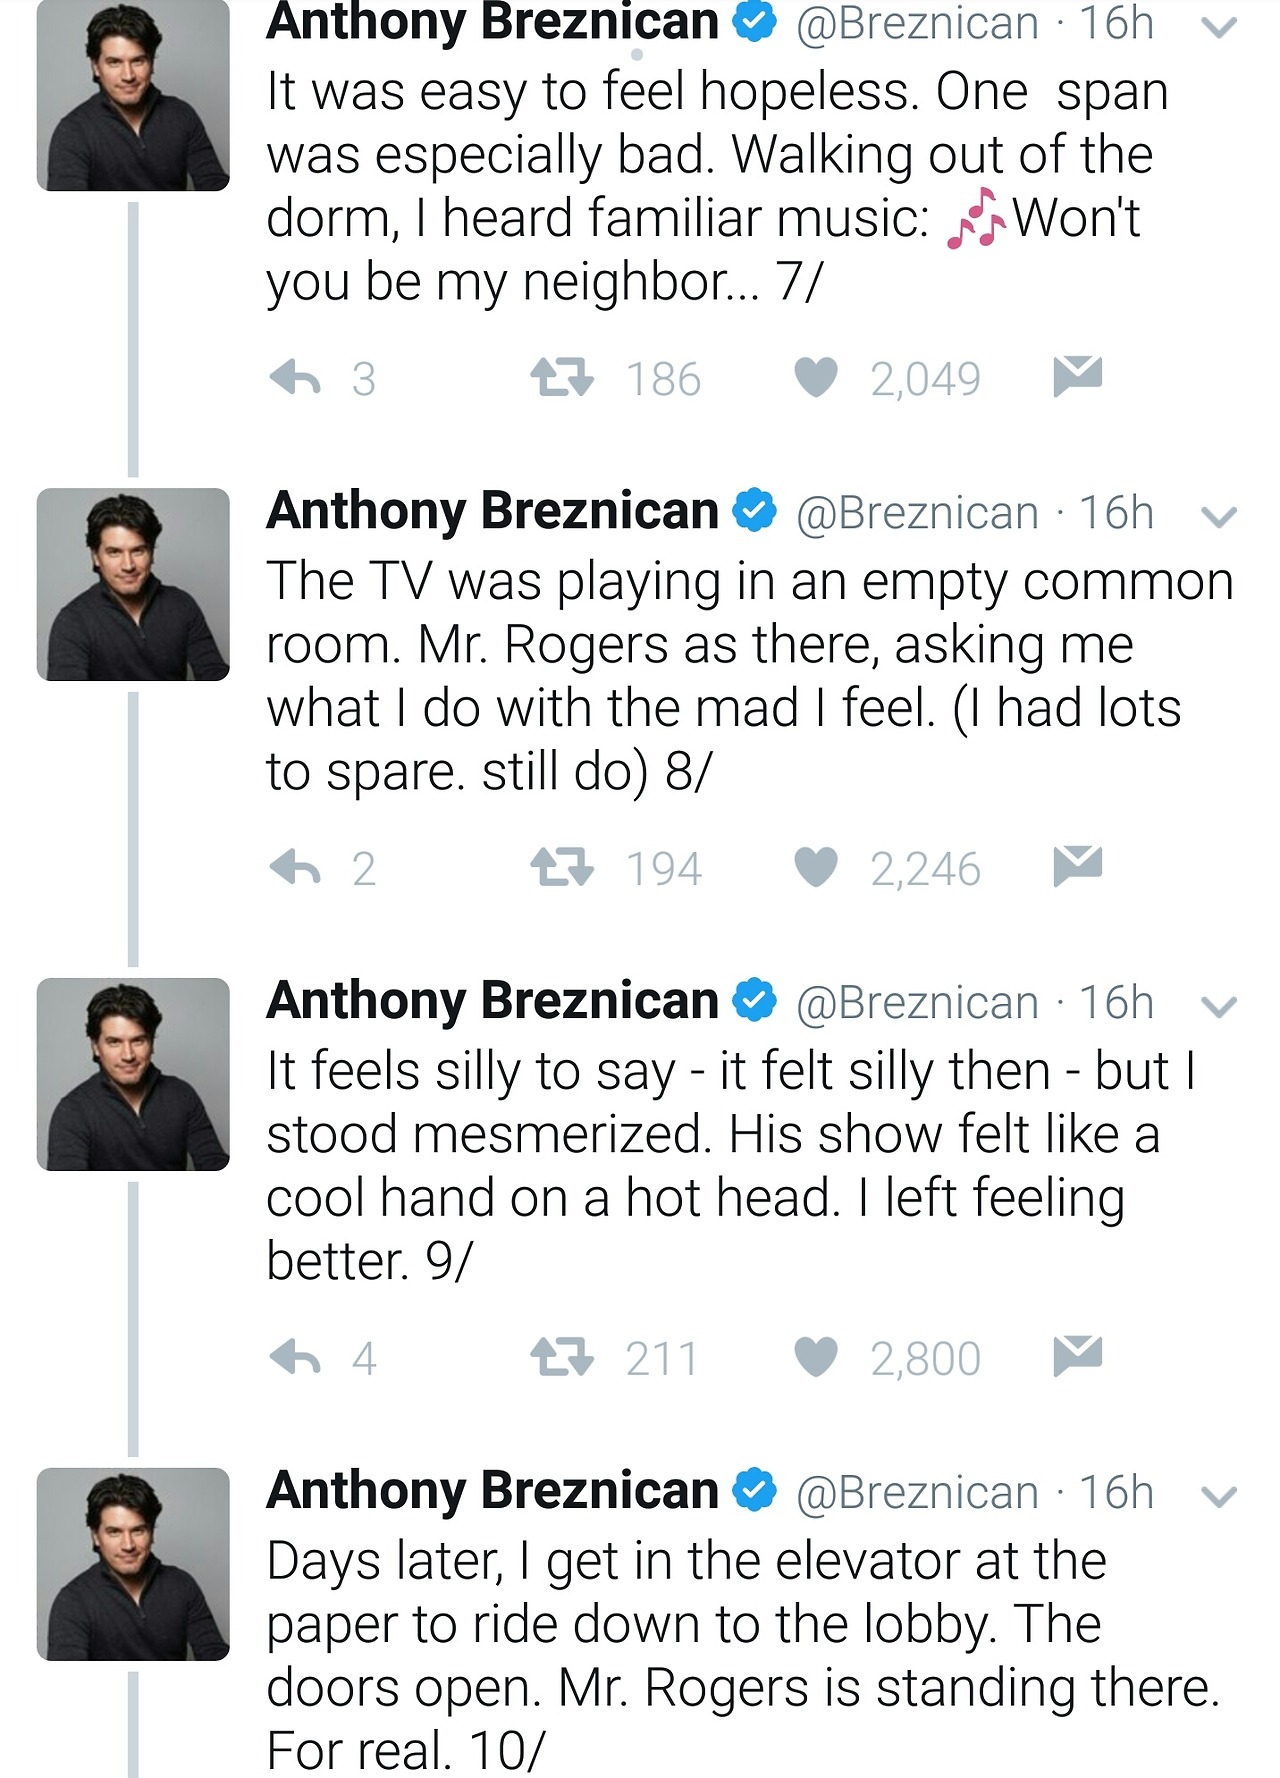Open the 16h timestamp on the 10/ tweet
1280x1778 pixels.
pyautogui.click(x=1116, y=1493)
